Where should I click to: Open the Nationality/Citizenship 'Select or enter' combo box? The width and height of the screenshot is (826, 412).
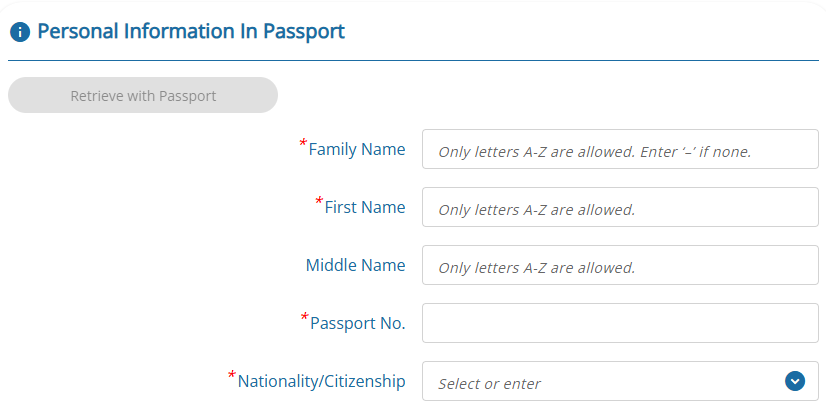pyautogui.click(x=600, y=382)
